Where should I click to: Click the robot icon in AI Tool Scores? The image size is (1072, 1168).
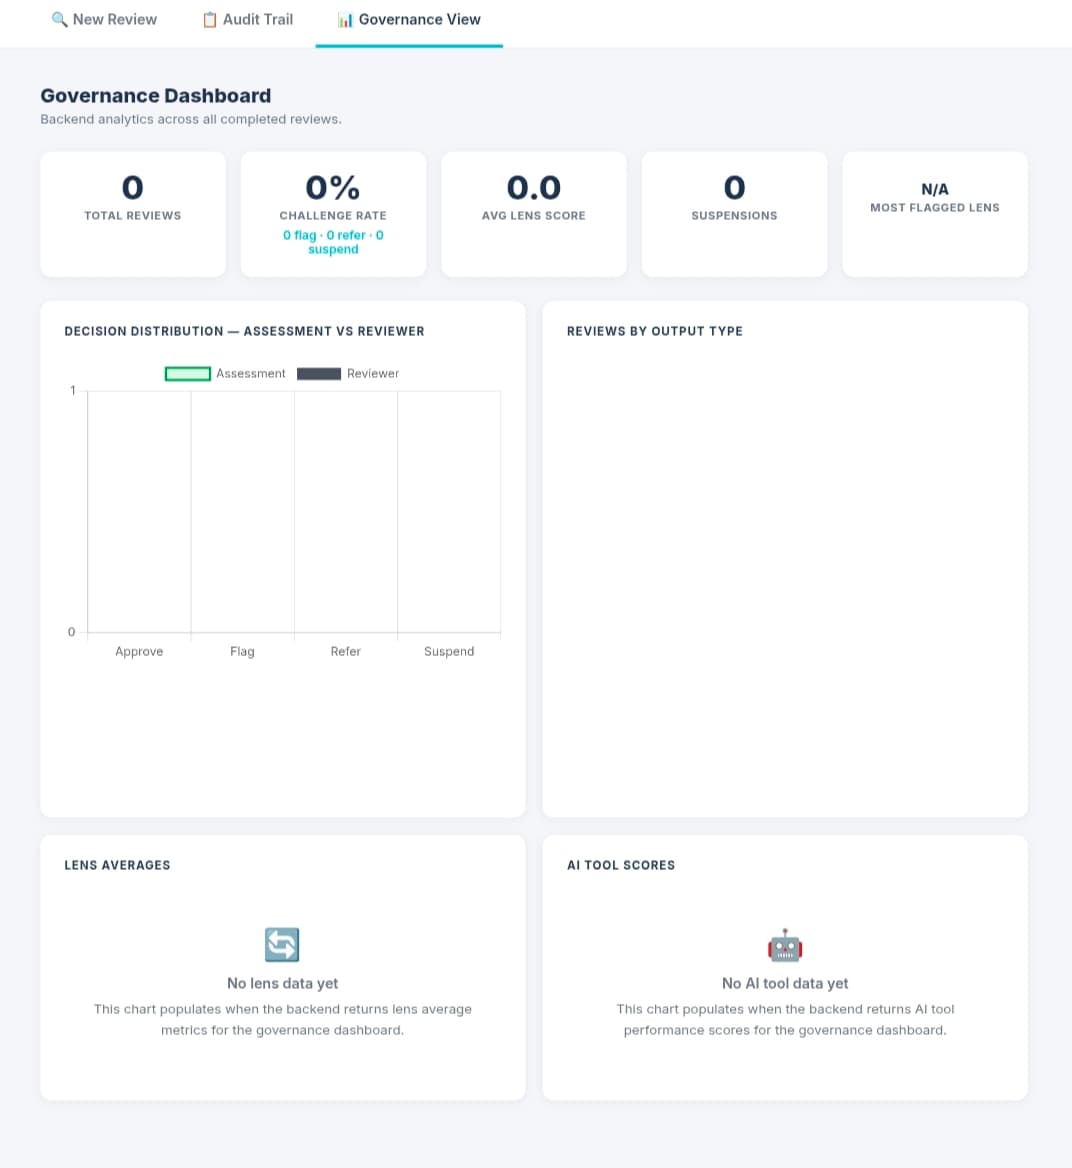(x=785, y=945)
